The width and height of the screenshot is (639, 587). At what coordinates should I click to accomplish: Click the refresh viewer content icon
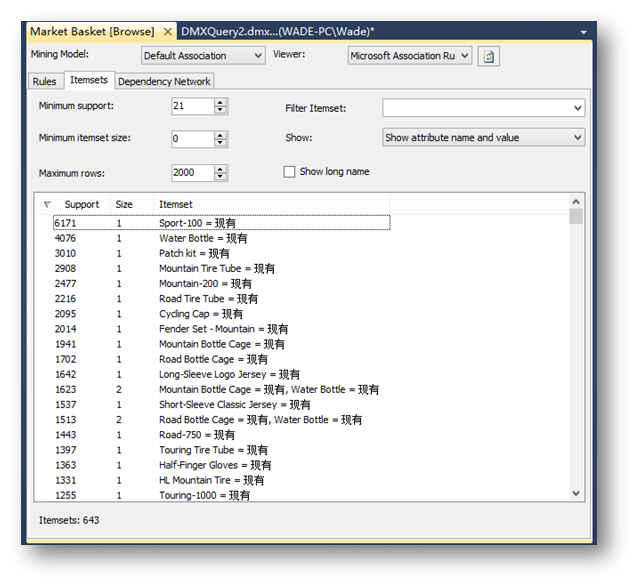pyautogui.click(x=488, y=56)
